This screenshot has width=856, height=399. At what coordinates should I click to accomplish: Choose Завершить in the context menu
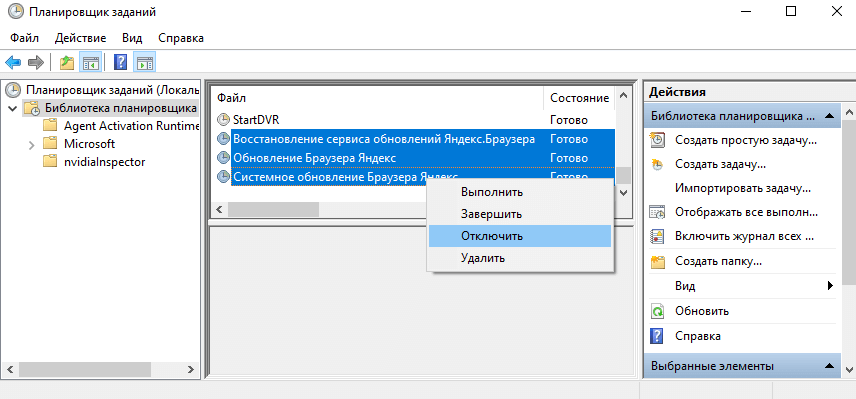tap(520, 214)
